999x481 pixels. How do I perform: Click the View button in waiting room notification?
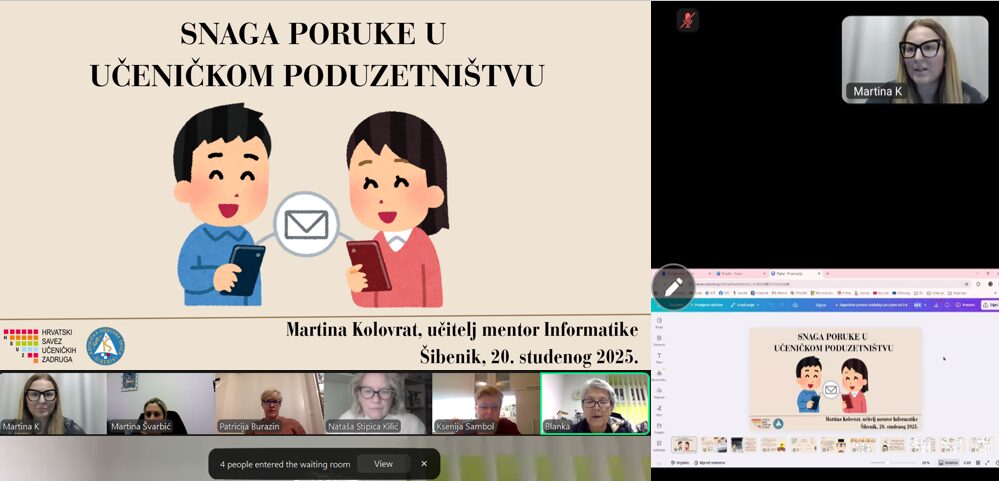[x=383, y=464]
